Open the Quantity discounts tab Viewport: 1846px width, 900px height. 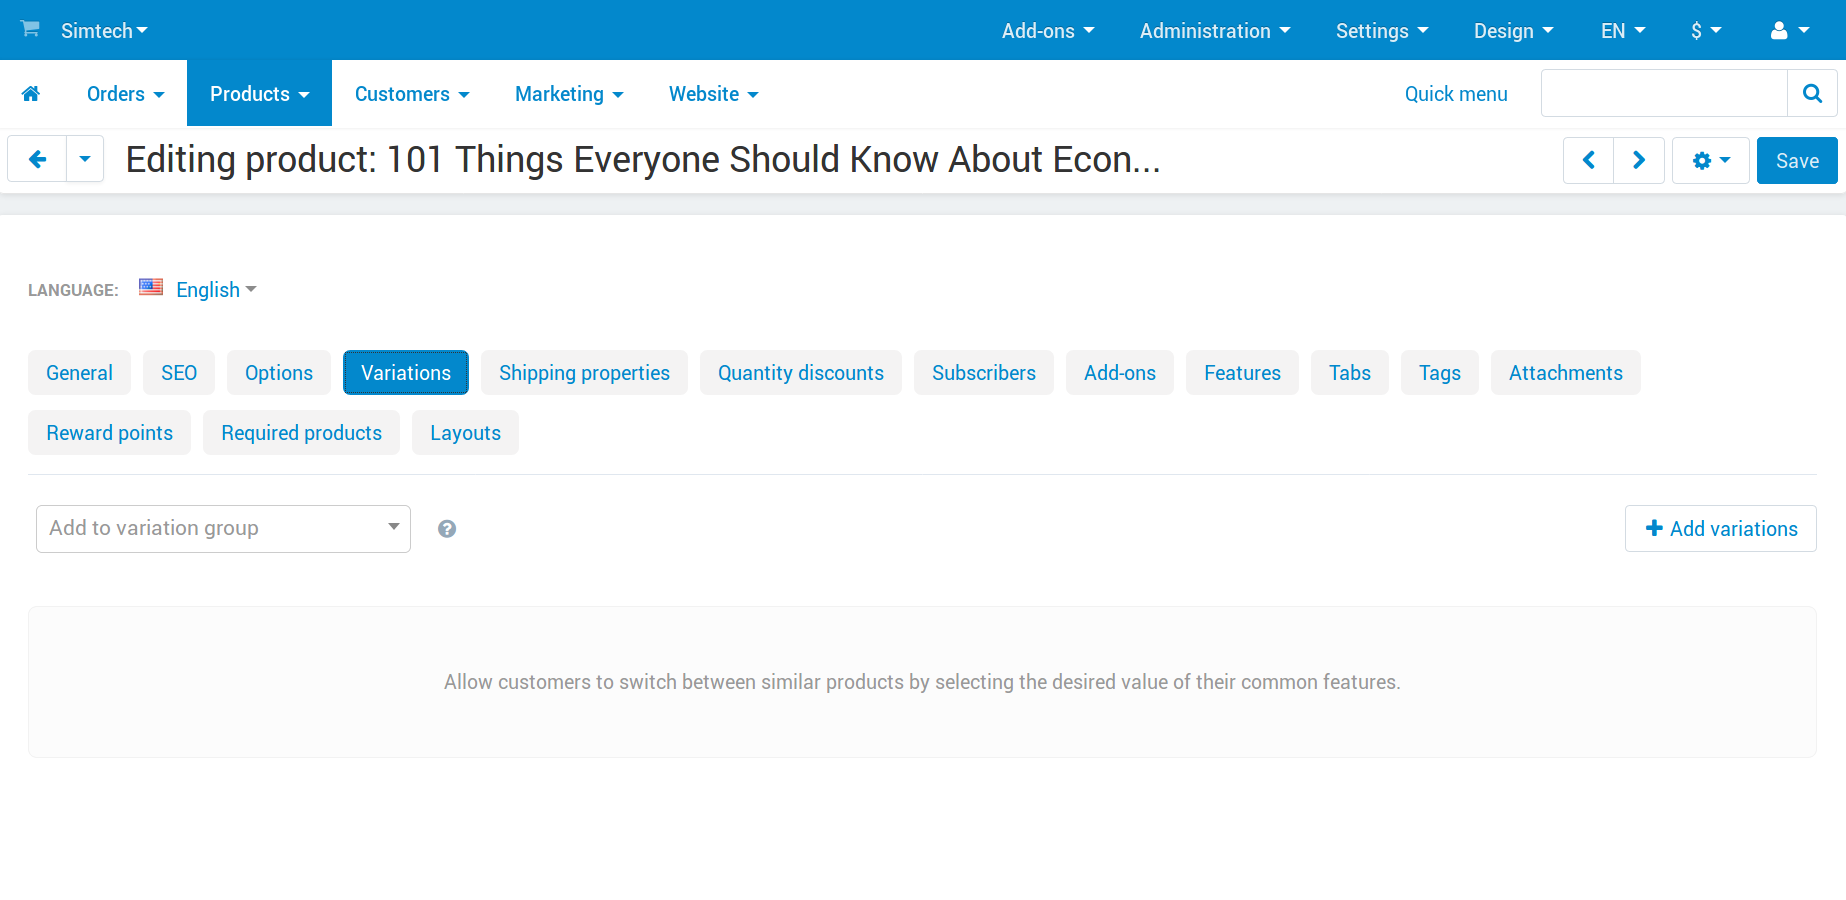(x=801, y=373)
